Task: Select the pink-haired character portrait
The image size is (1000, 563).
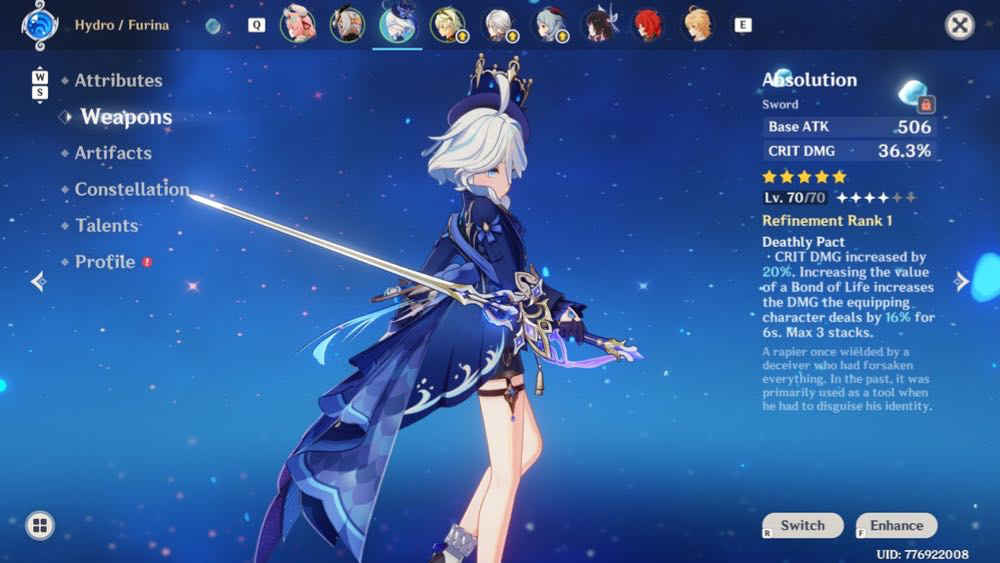Action: 298,24
